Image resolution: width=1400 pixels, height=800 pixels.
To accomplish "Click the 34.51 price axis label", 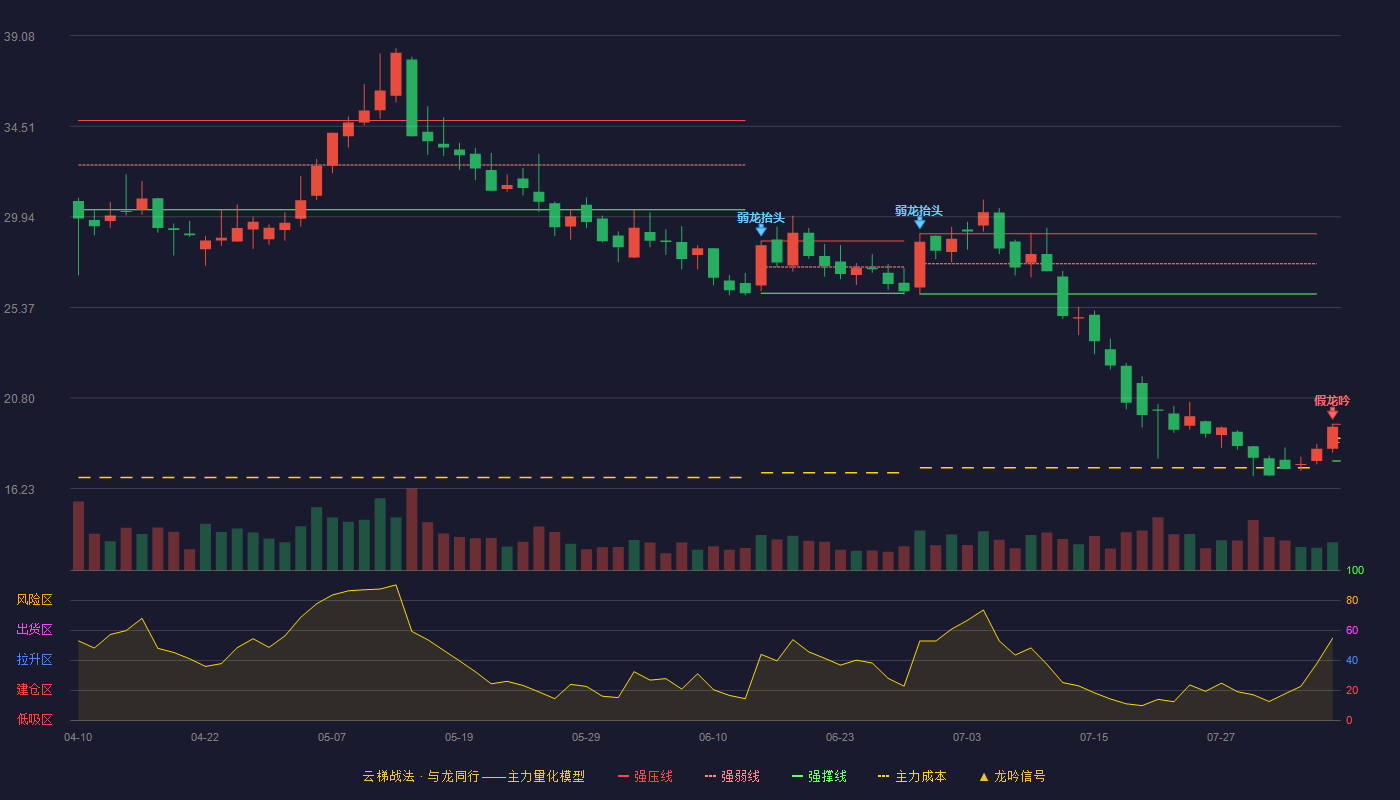I will click(19, 128).
